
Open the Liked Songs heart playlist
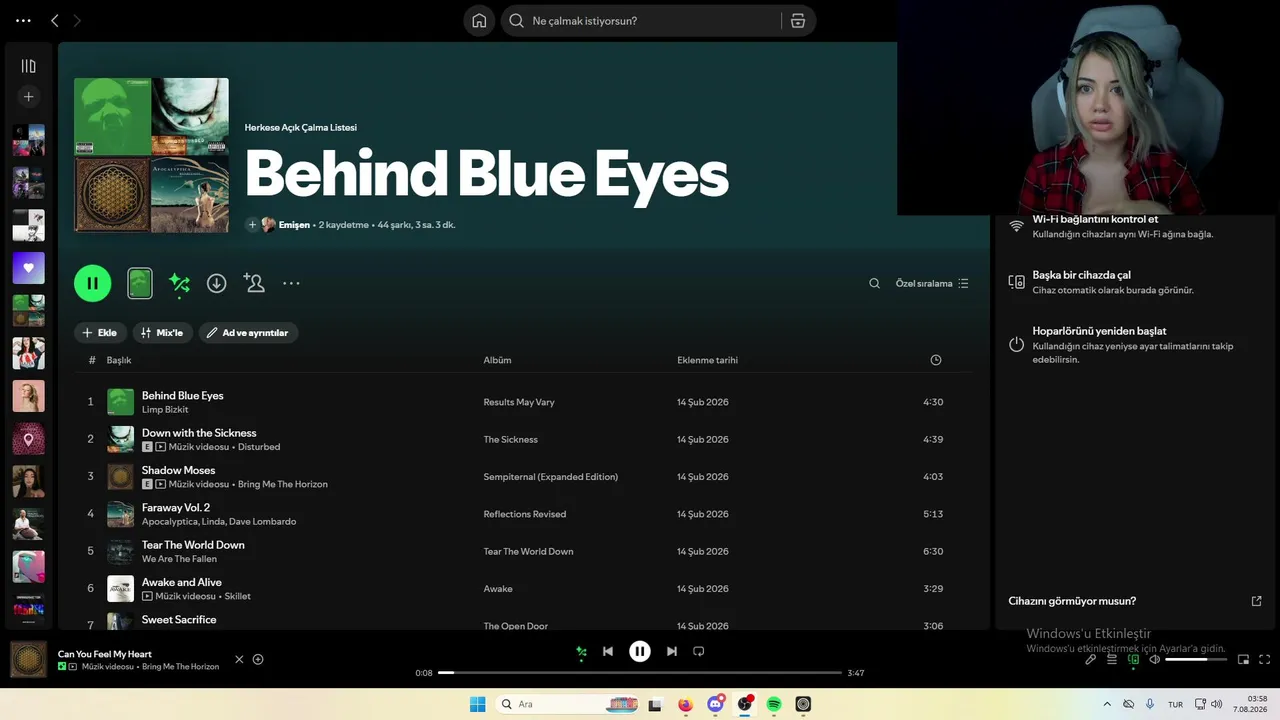[x=28, y=268]
